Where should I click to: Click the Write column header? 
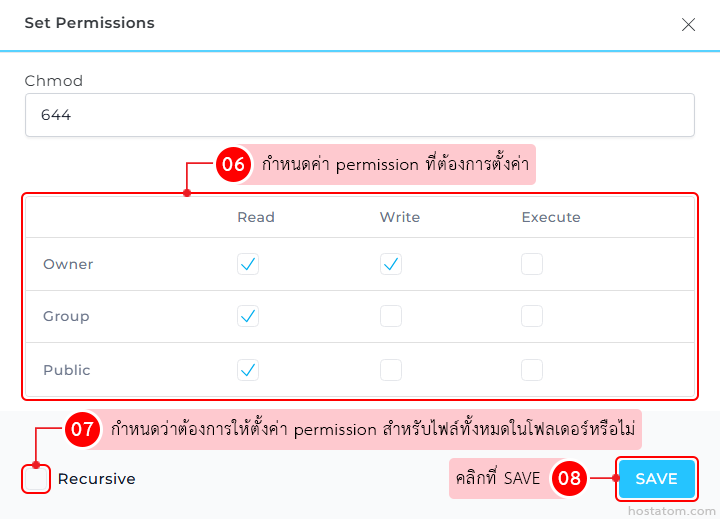(400, 217)
